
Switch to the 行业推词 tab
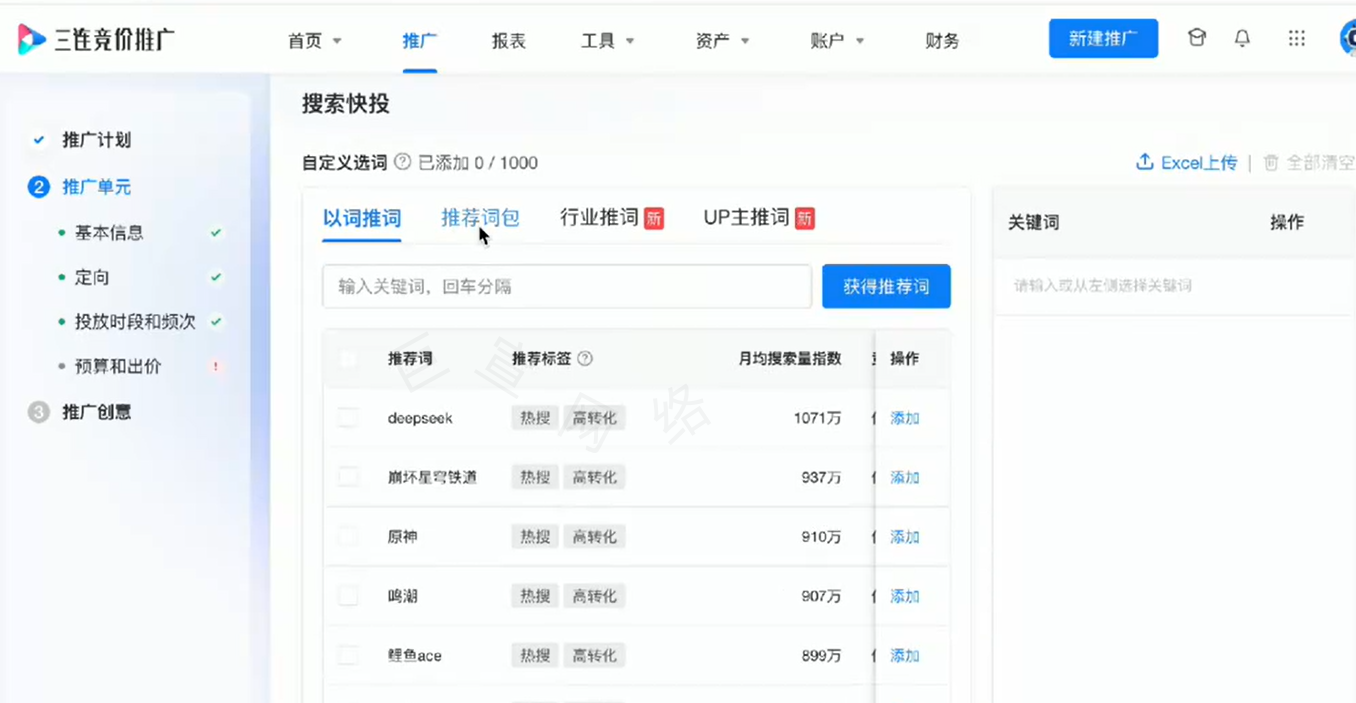click(x=599, y=218)
